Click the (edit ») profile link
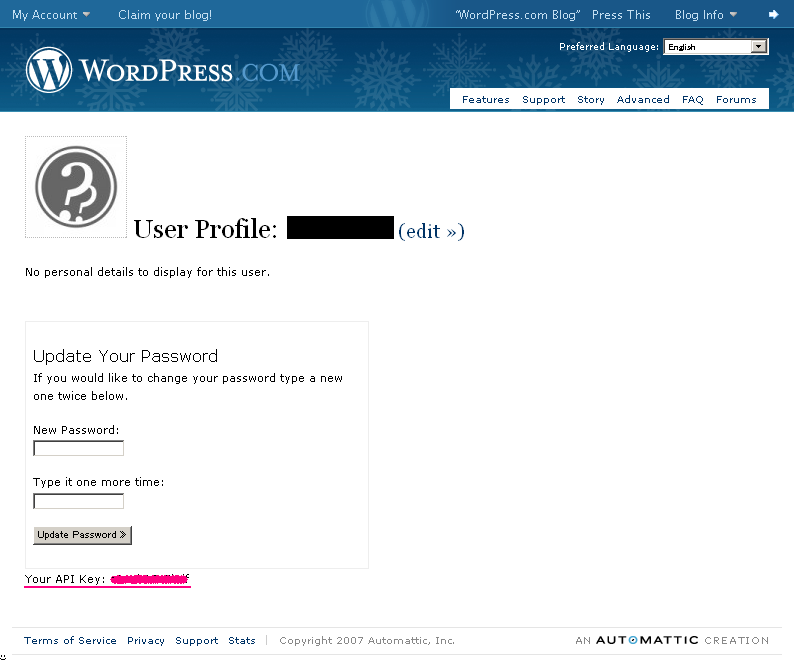 coord(431,231)
